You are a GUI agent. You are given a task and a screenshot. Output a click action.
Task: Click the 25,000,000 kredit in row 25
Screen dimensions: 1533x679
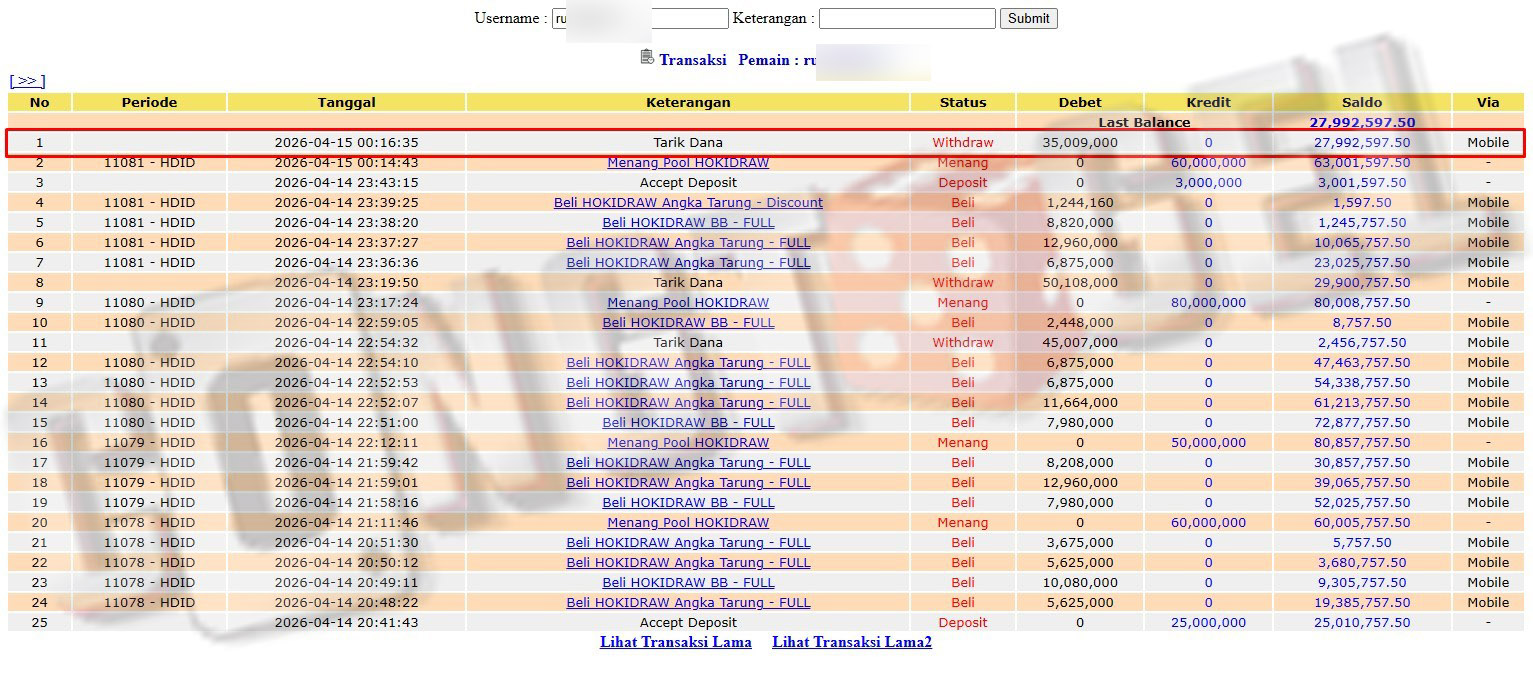point(1208,623)
